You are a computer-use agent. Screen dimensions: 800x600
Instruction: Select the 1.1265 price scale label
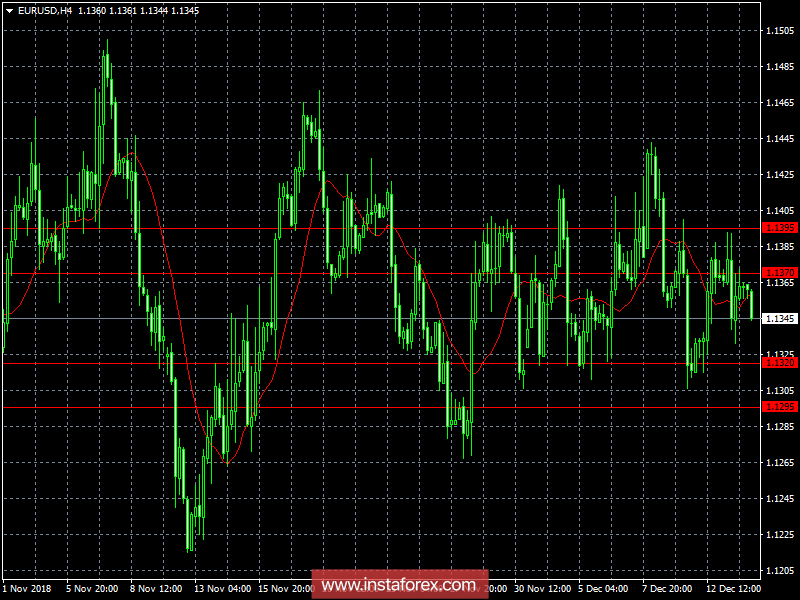780,463
